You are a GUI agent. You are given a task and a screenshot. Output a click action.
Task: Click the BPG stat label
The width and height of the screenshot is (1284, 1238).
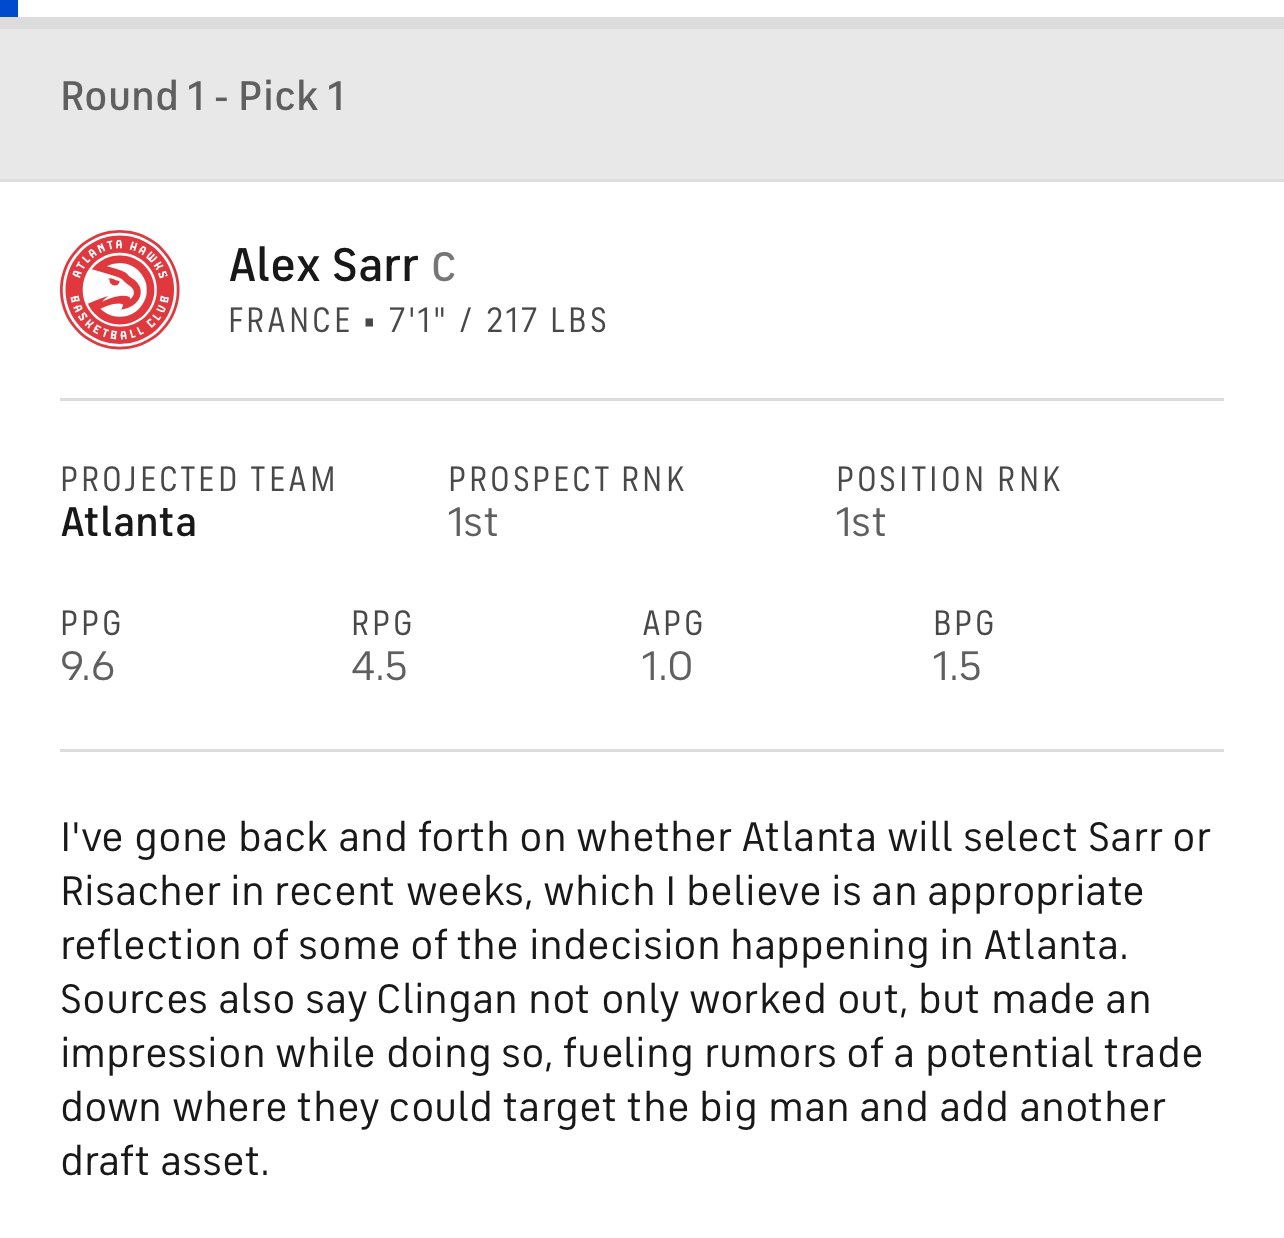(964, 624)
